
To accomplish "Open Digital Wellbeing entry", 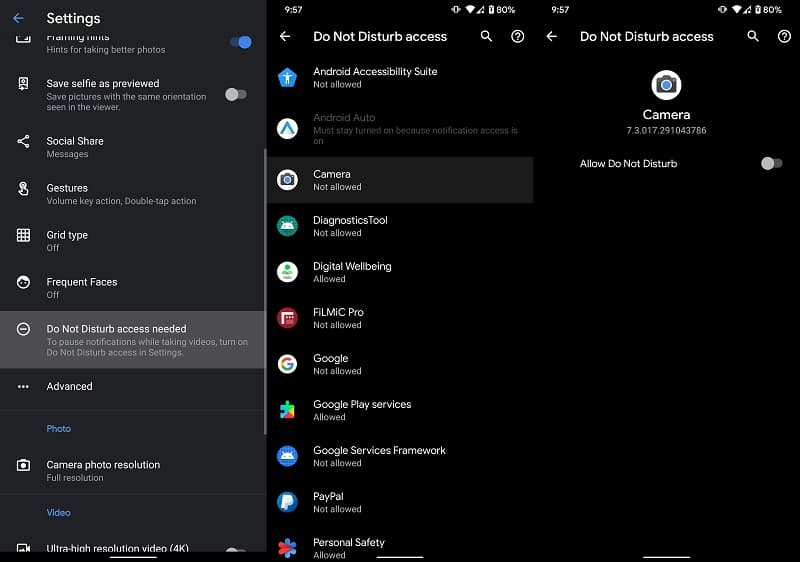I will click(400, 272).
